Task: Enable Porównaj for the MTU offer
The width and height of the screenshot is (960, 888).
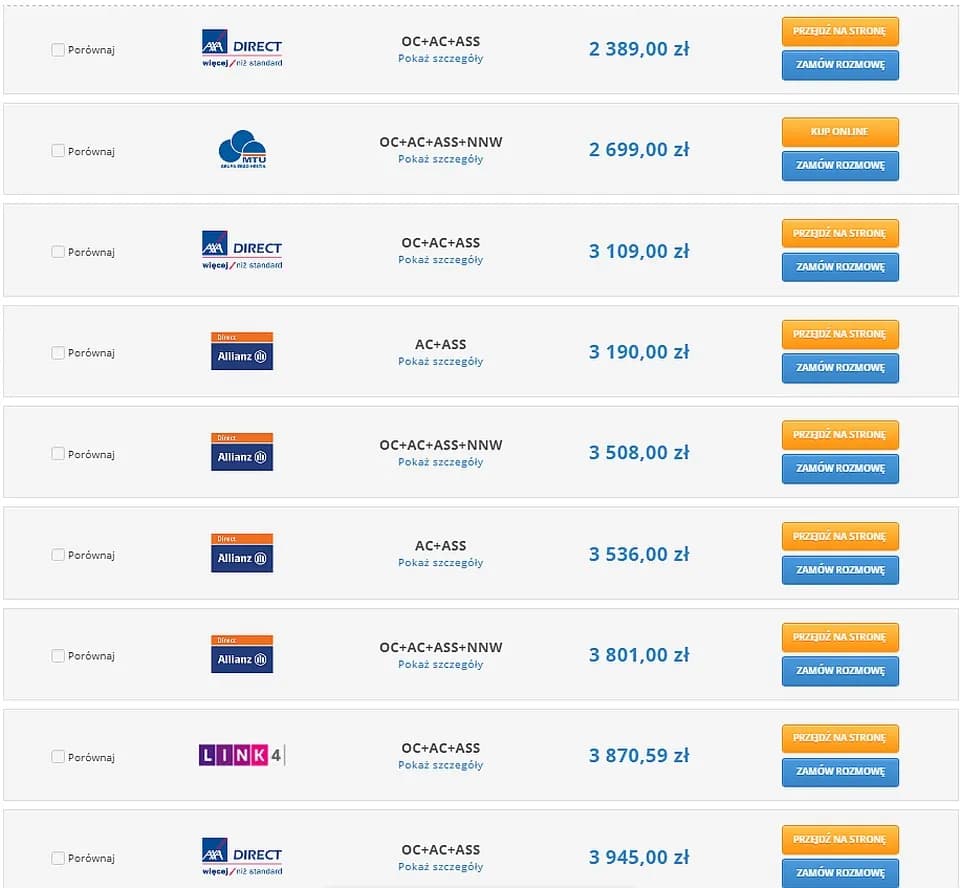Action: tap(57, 150)
